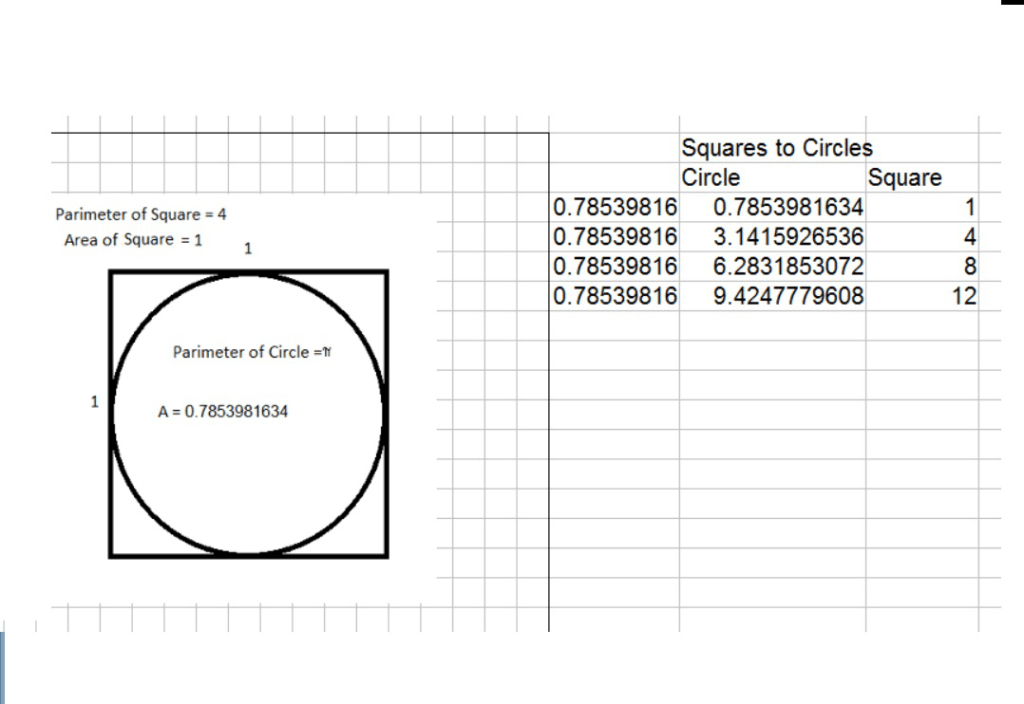Select the "A = 0.7853981634" label in the circle
The image size is (1024, 704).
pyautogui.click(x=223, y=411)
